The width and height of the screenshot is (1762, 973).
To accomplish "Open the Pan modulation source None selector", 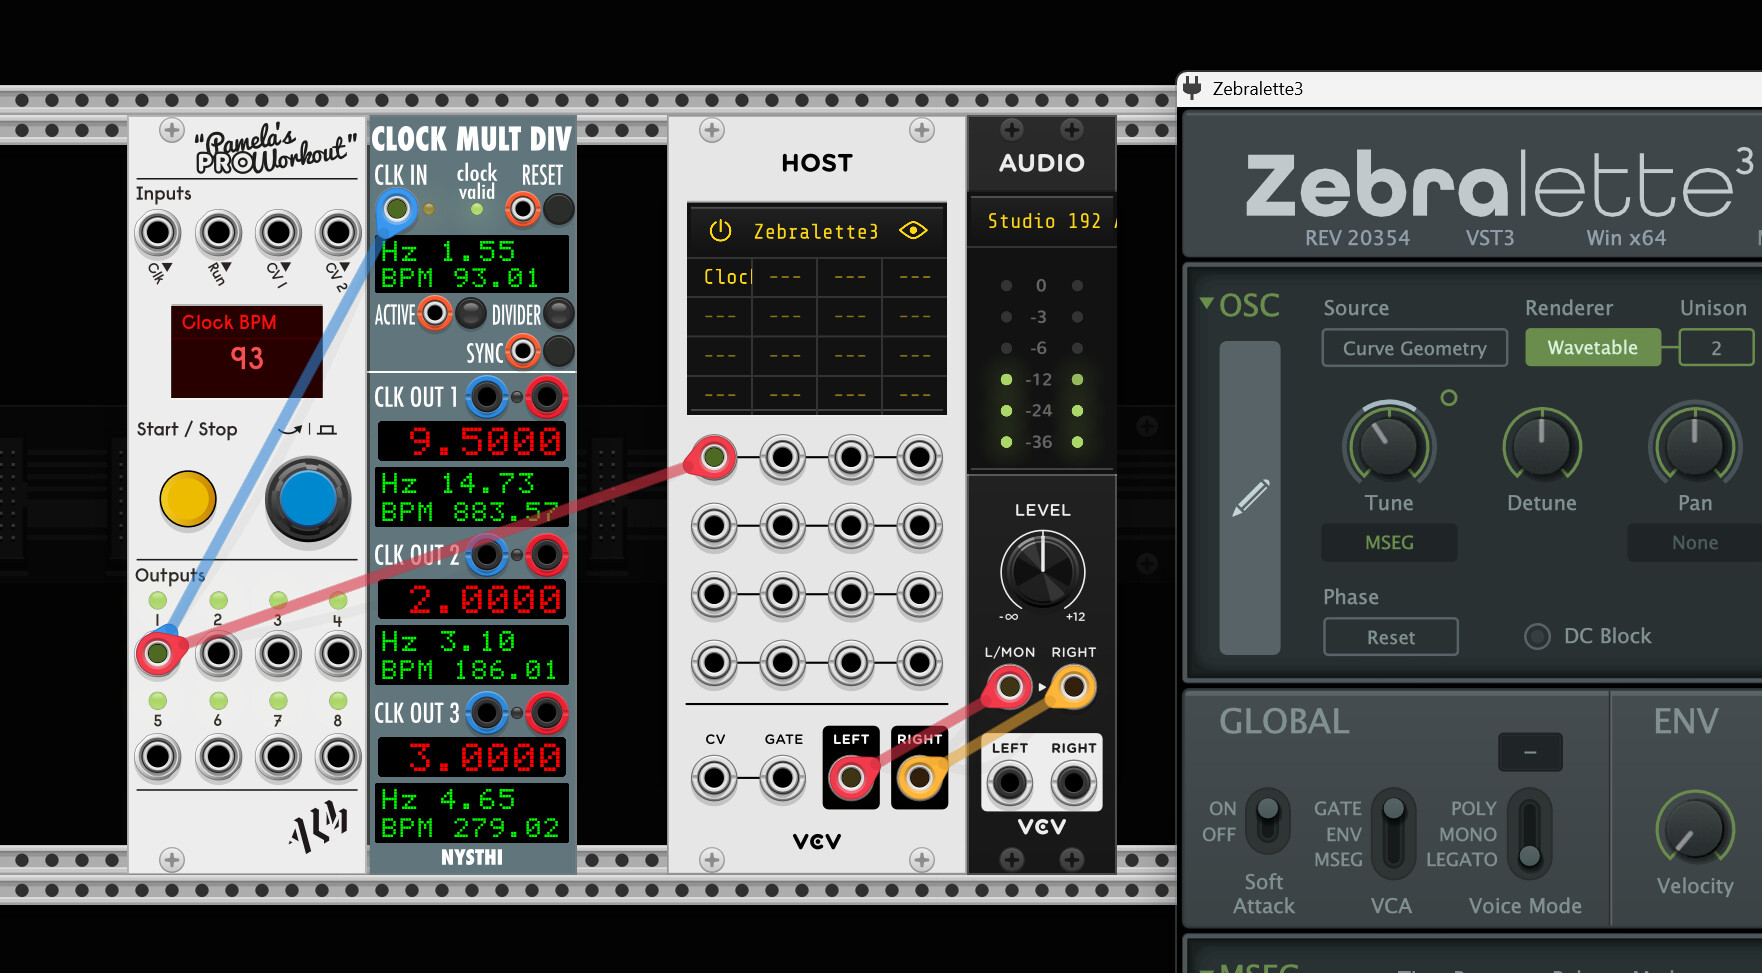I will [x=1694, y=543].
